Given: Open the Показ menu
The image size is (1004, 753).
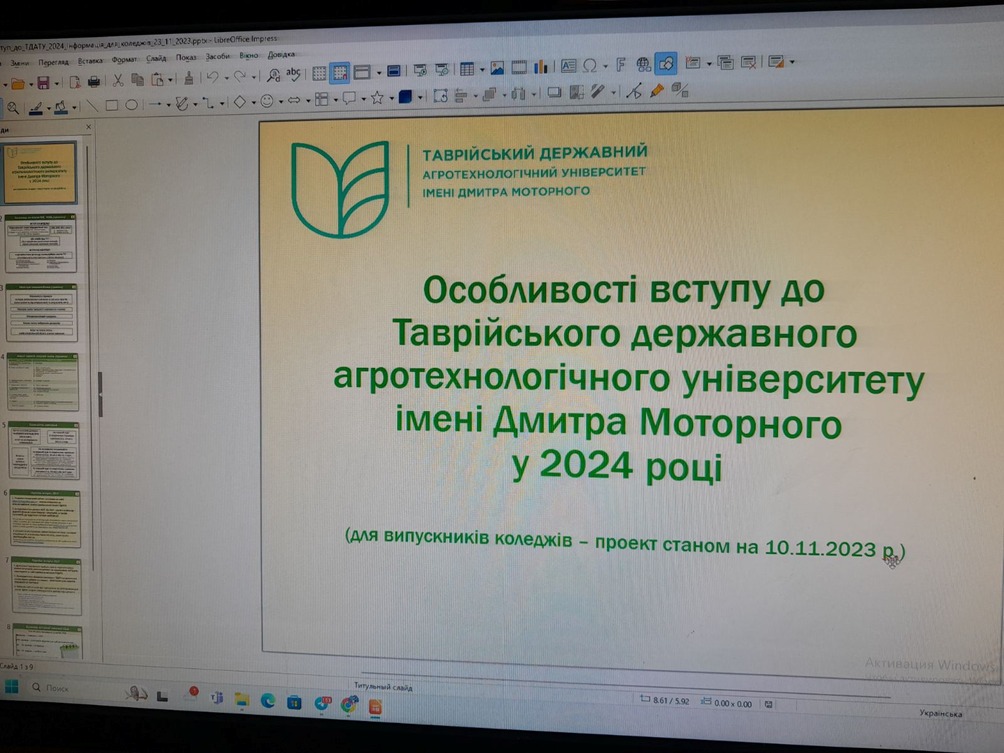Looking at the screenshot, I should pos(186,58).
